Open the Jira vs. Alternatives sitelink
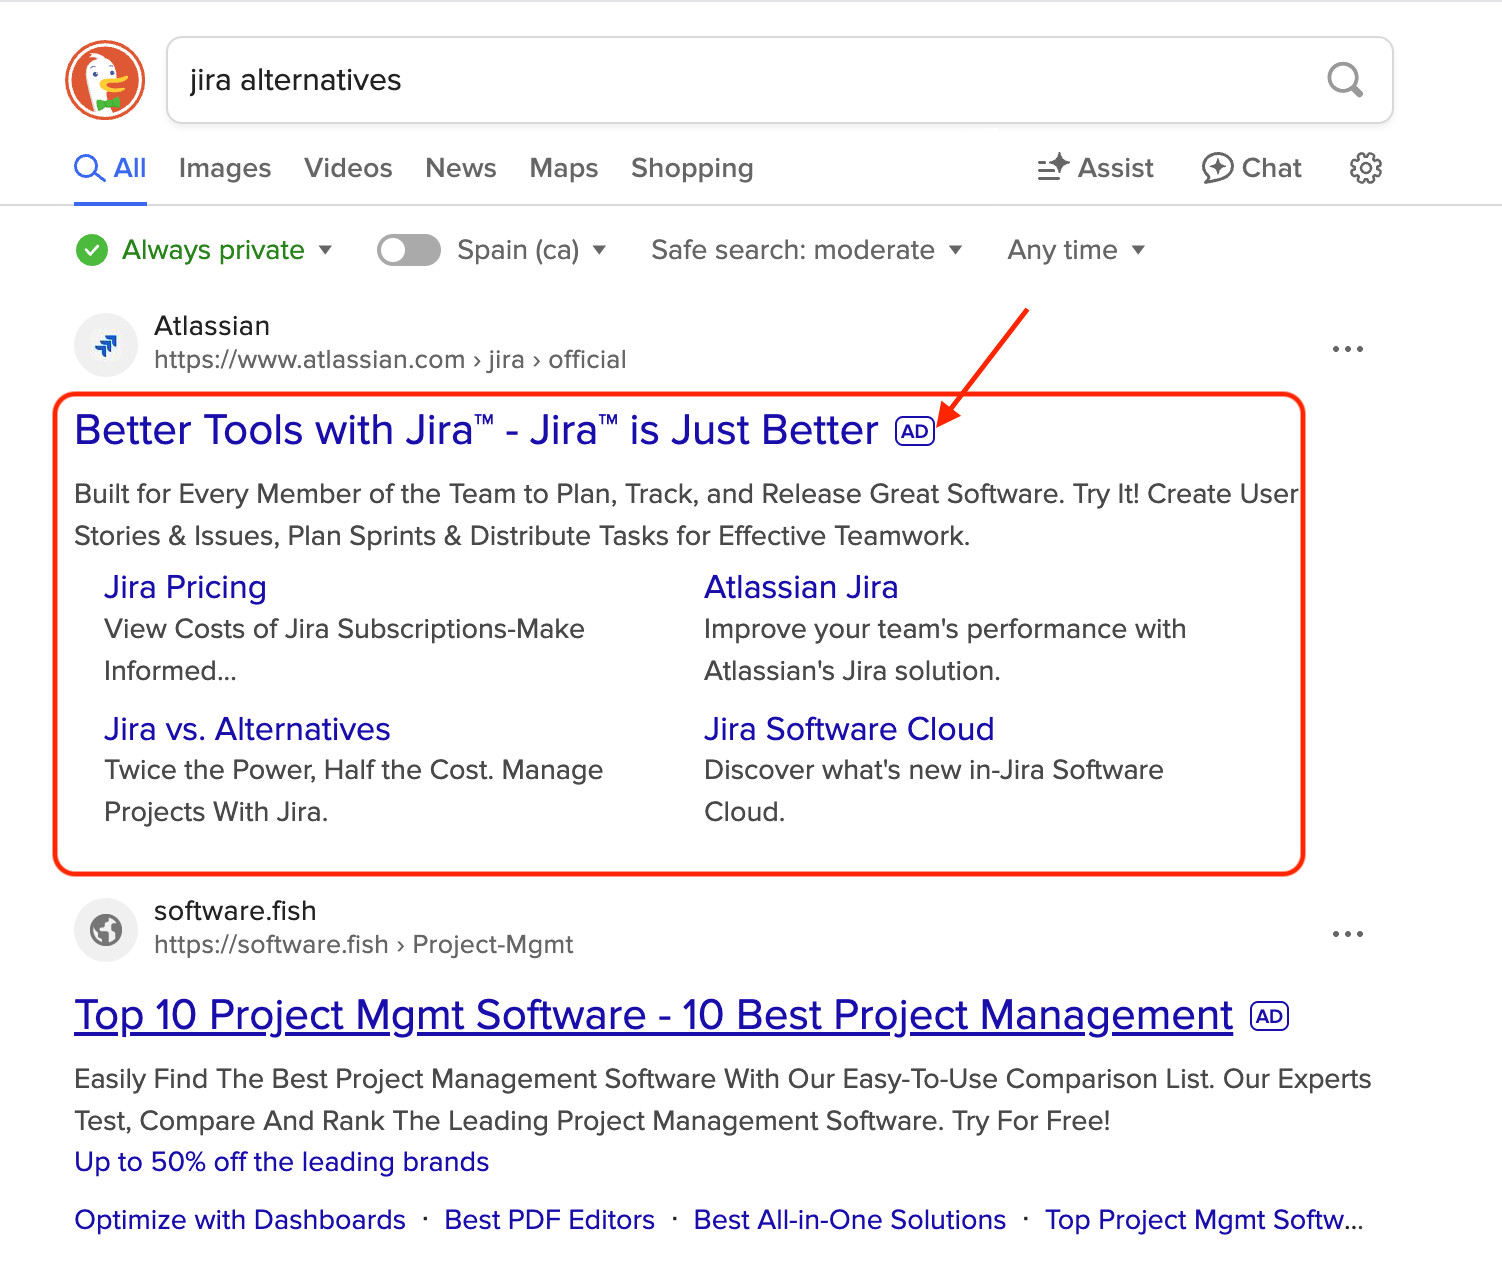 pyautogui.click(x=247, y=729)
